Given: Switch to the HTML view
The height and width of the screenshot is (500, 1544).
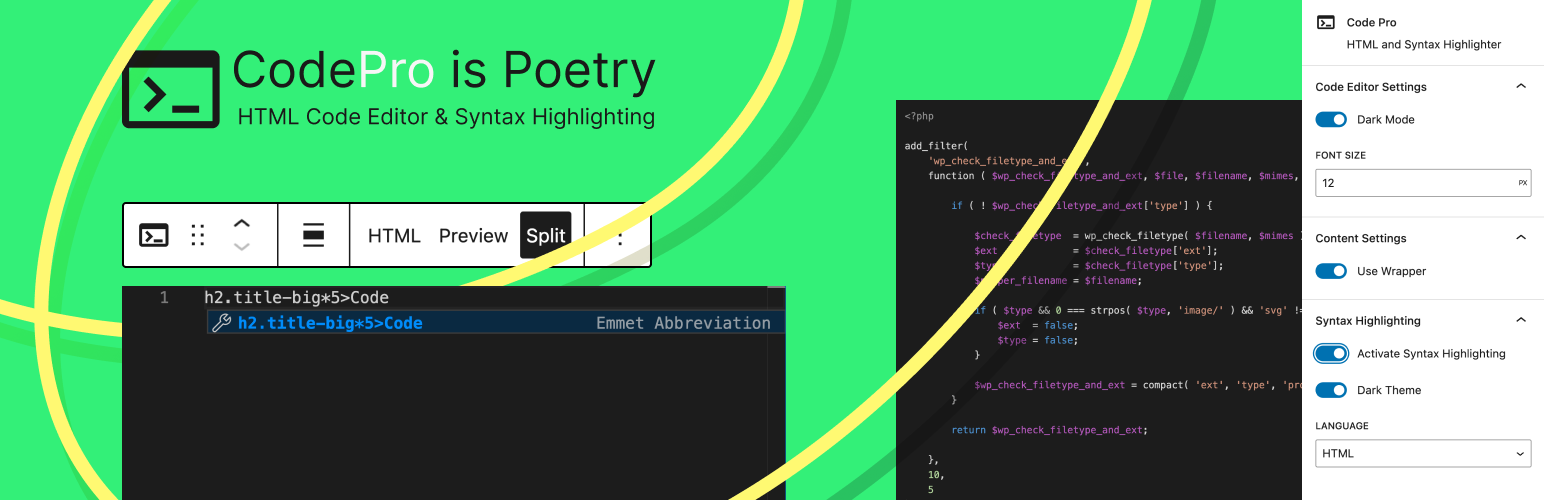Looking at the screenshot, I should 394,236.
